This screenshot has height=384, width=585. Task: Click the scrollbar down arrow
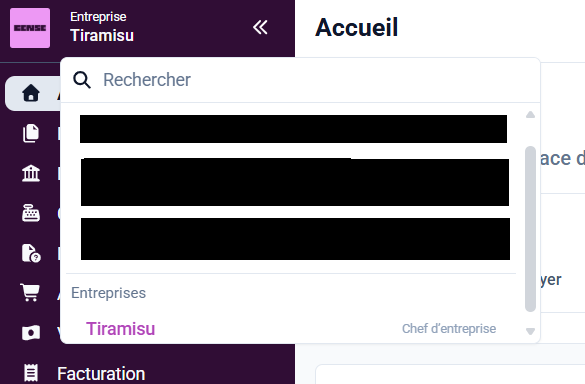click(530, 331)
